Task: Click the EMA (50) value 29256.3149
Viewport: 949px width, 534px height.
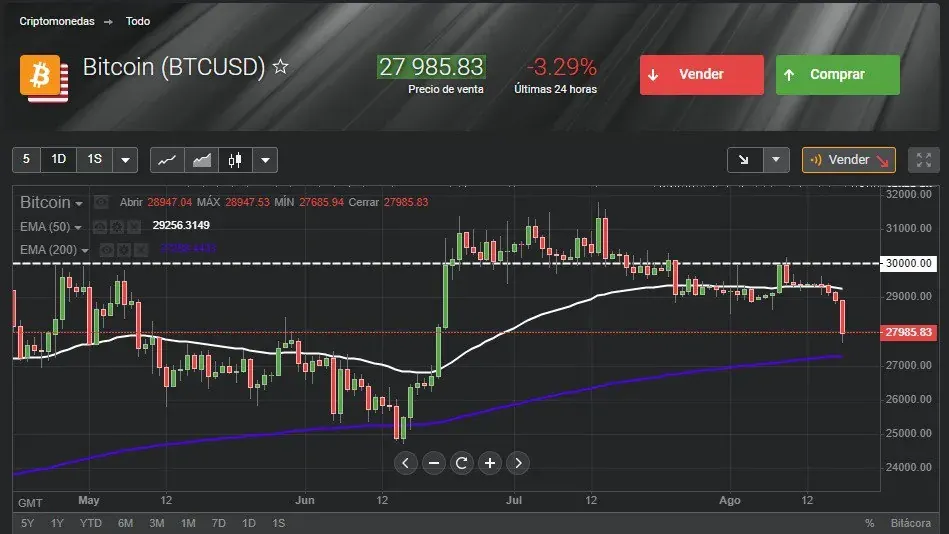Action: point(181,225)
